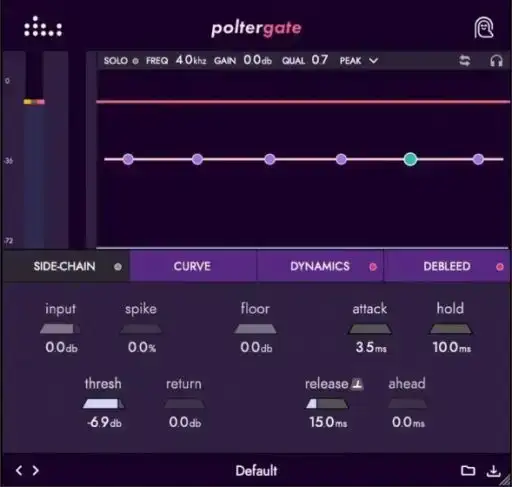
Task: Toggle the DYNAMICS enable dot
Action: coord(373,267)
